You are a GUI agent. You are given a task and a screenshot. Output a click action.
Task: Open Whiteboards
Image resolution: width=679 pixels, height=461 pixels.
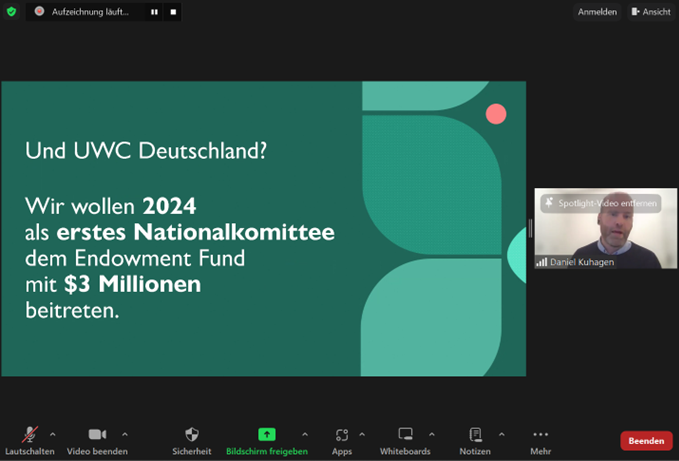406,435
